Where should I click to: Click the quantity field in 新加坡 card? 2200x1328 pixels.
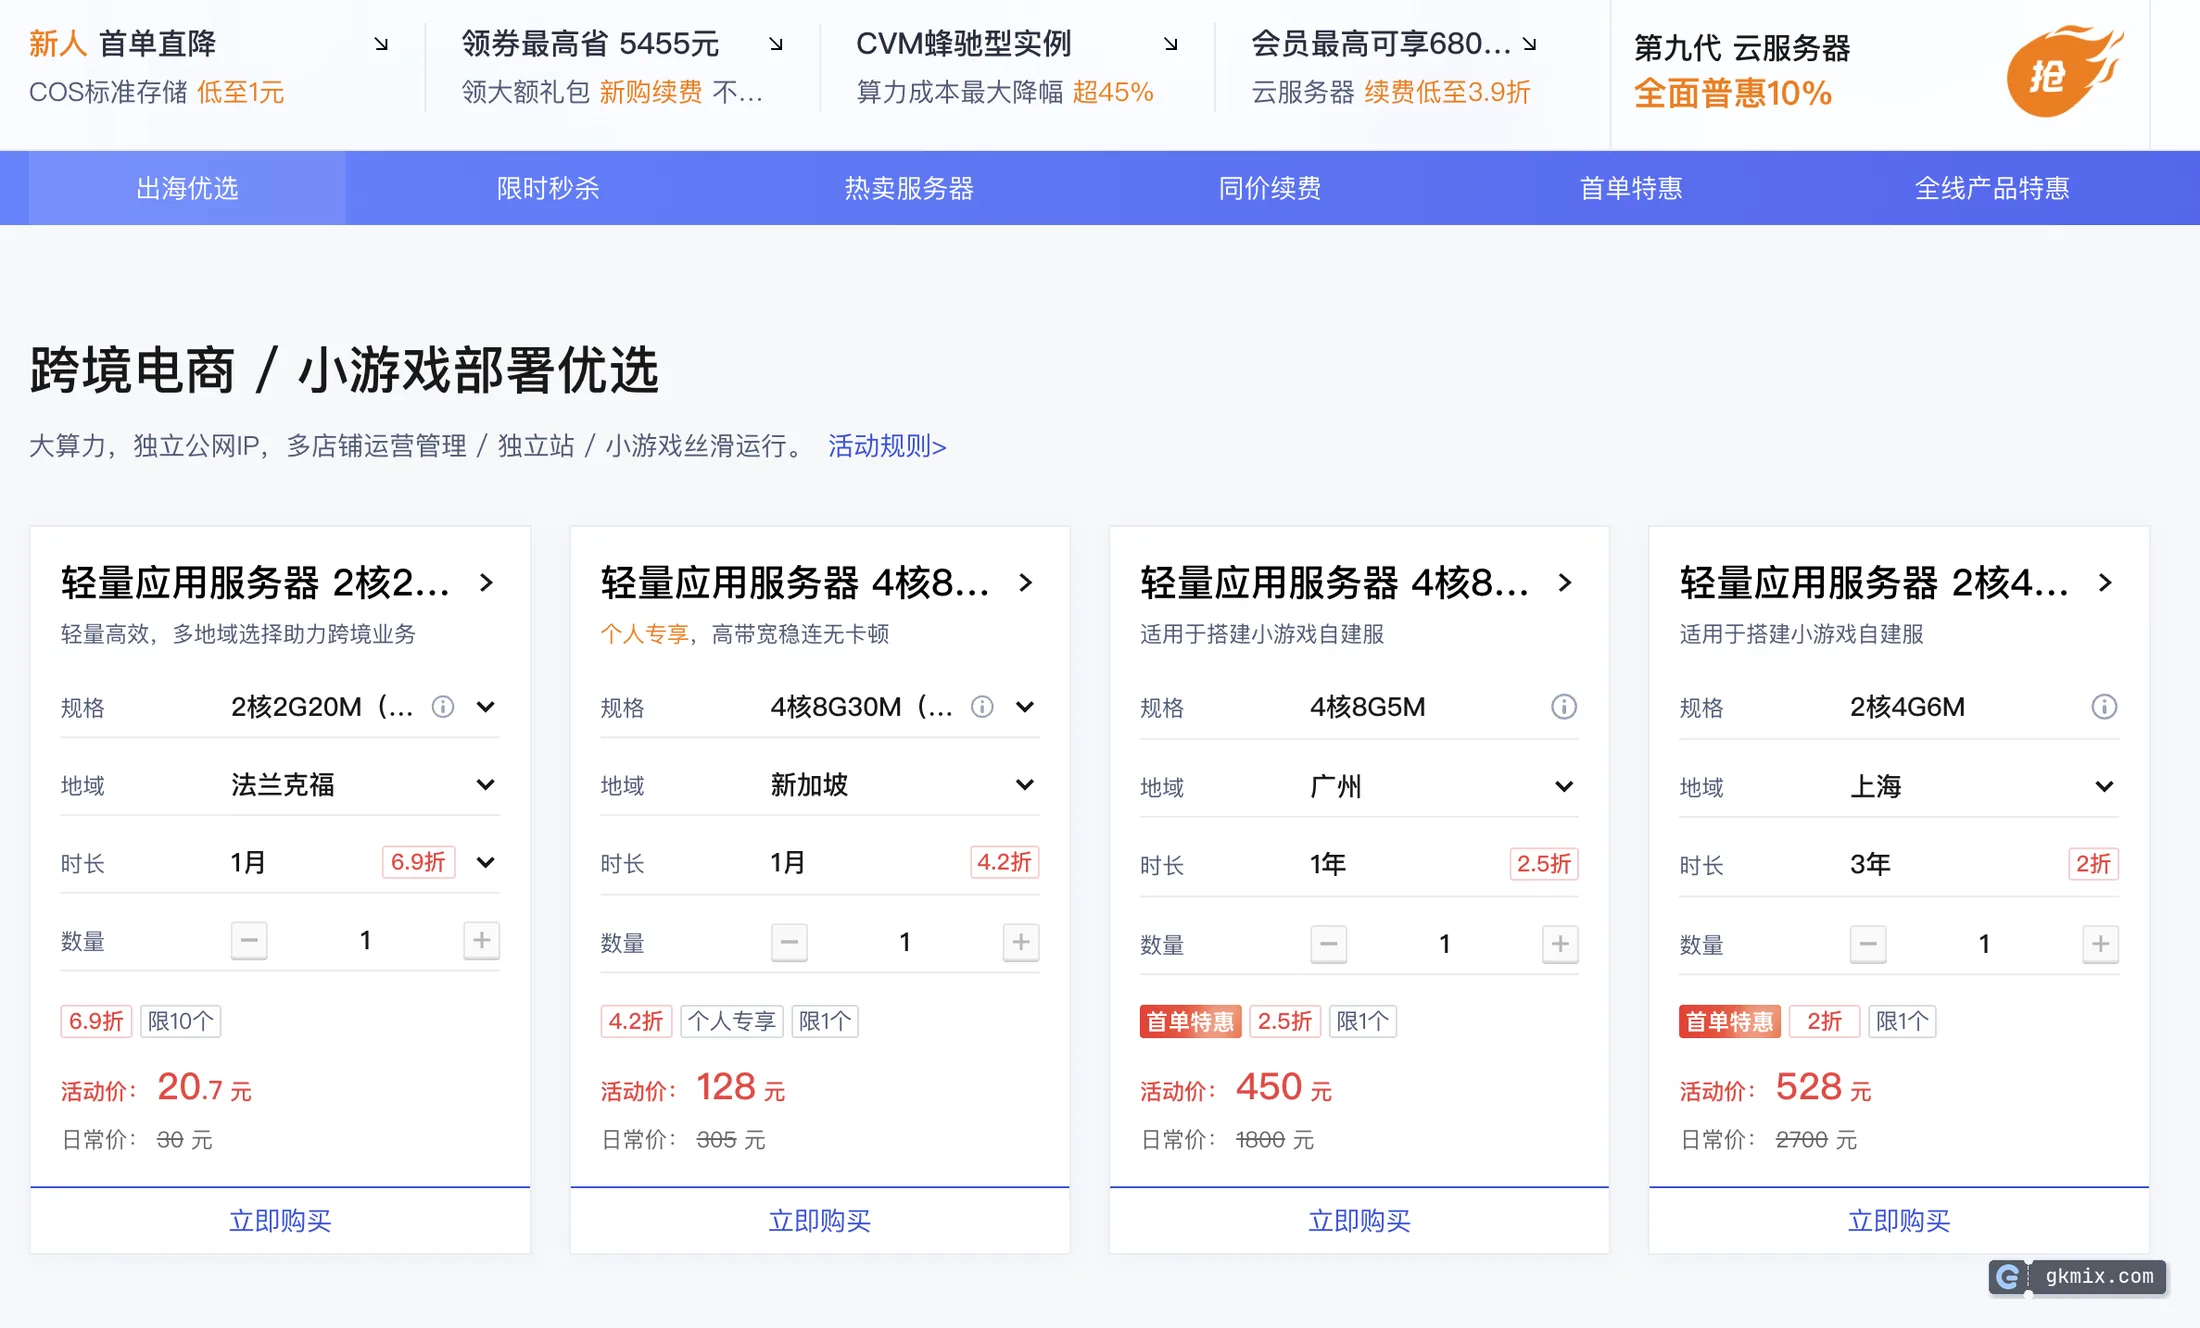click(x=905, y=942)
